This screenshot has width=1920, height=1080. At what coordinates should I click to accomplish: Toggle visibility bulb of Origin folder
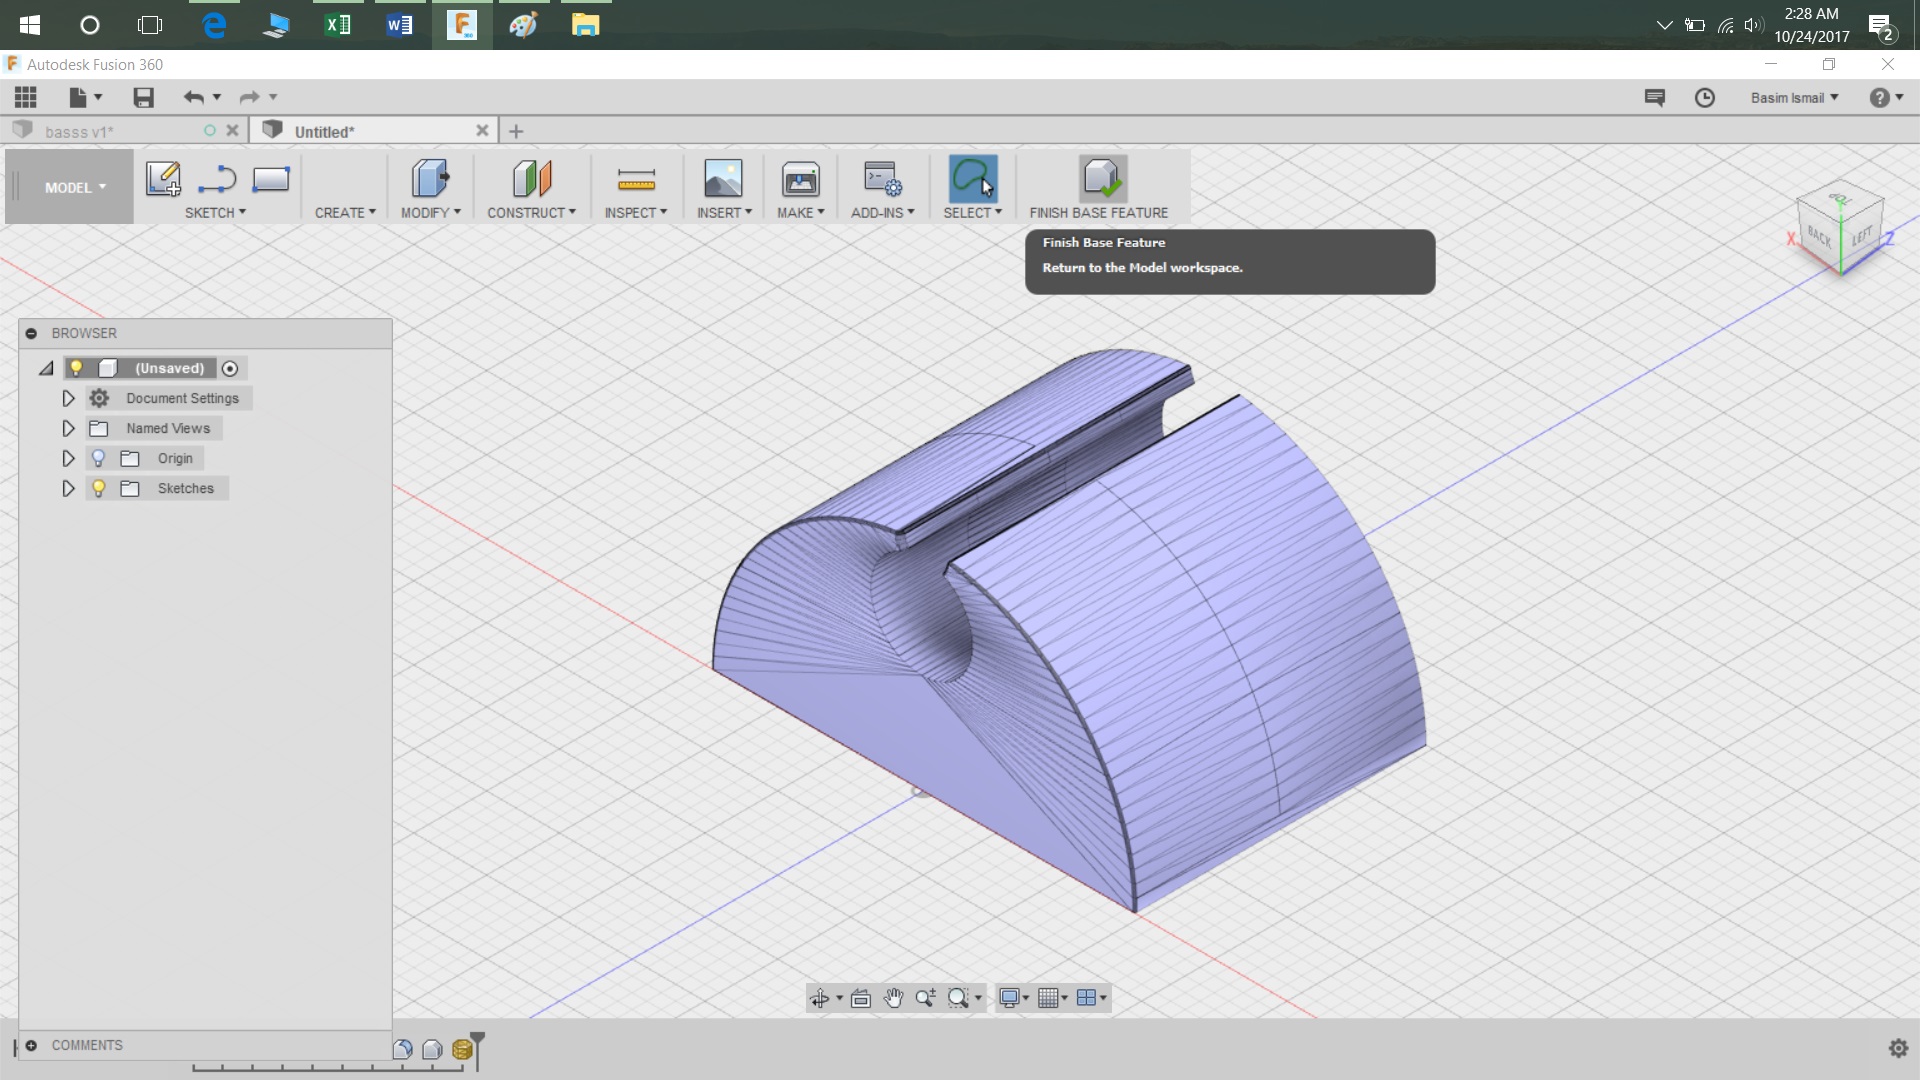(x=98, y=458)
